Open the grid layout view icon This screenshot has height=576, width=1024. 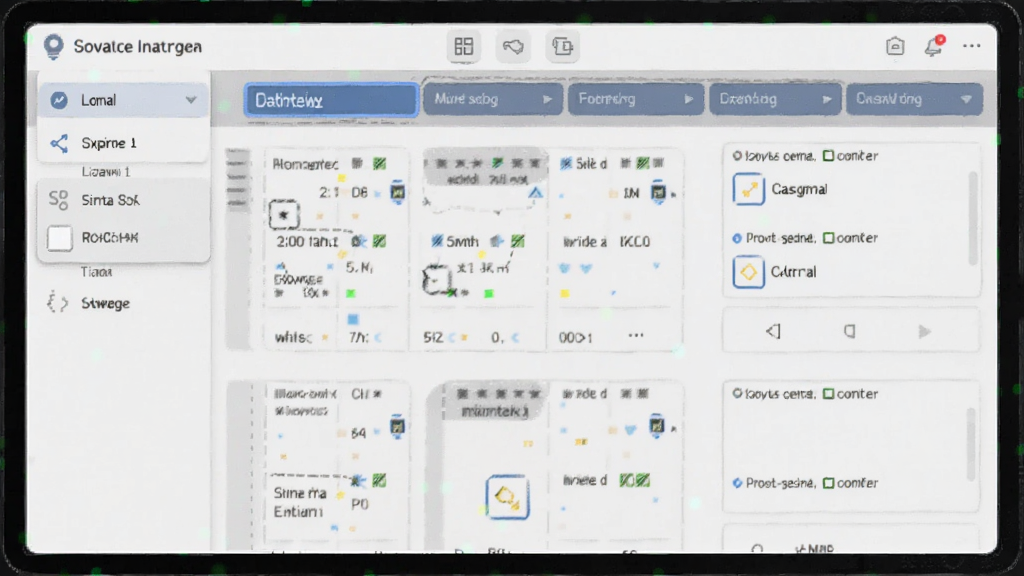tap(464, 46)
